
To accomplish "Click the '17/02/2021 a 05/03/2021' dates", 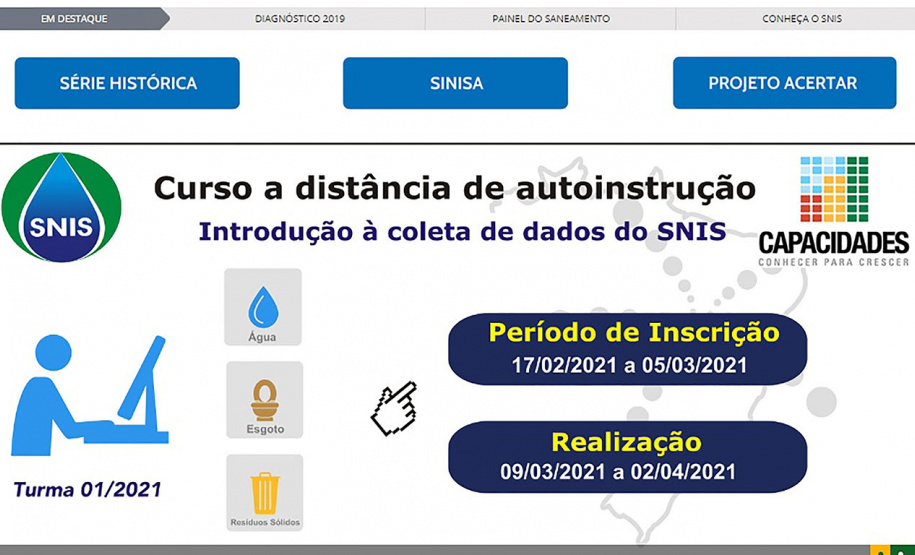I will pos(629,365).
